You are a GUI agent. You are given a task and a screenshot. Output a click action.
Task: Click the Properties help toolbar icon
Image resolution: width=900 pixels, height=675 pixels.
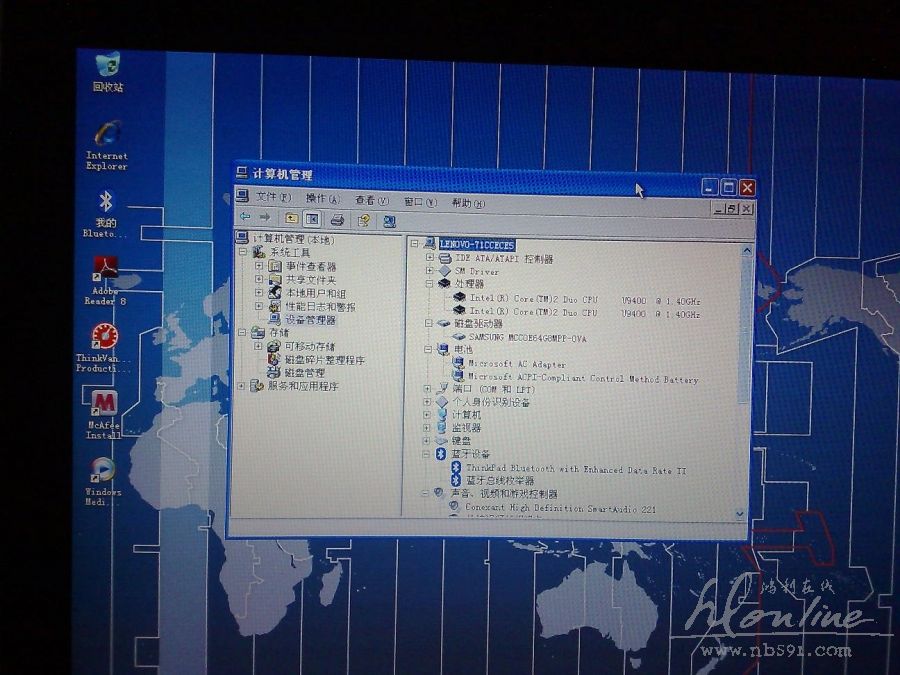coord(363,220)
